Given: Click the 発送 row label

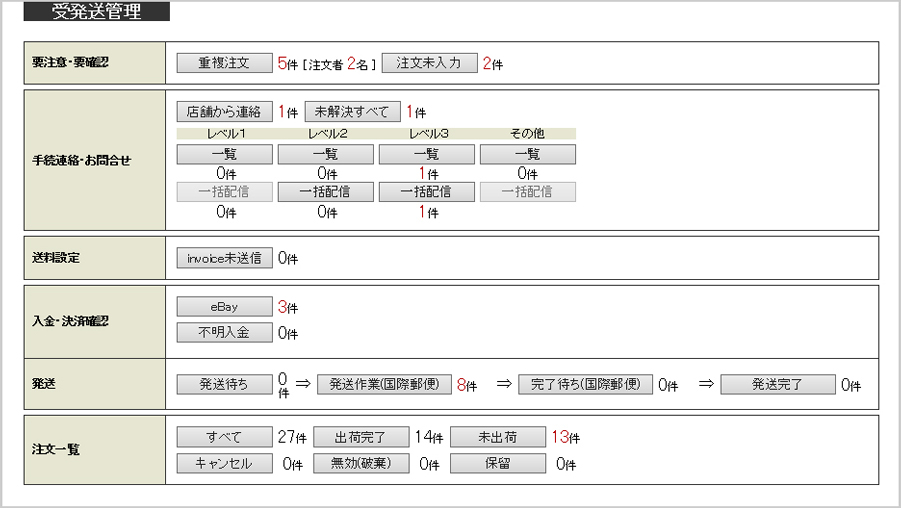Looking at the screenshot, I should point(44,384).
